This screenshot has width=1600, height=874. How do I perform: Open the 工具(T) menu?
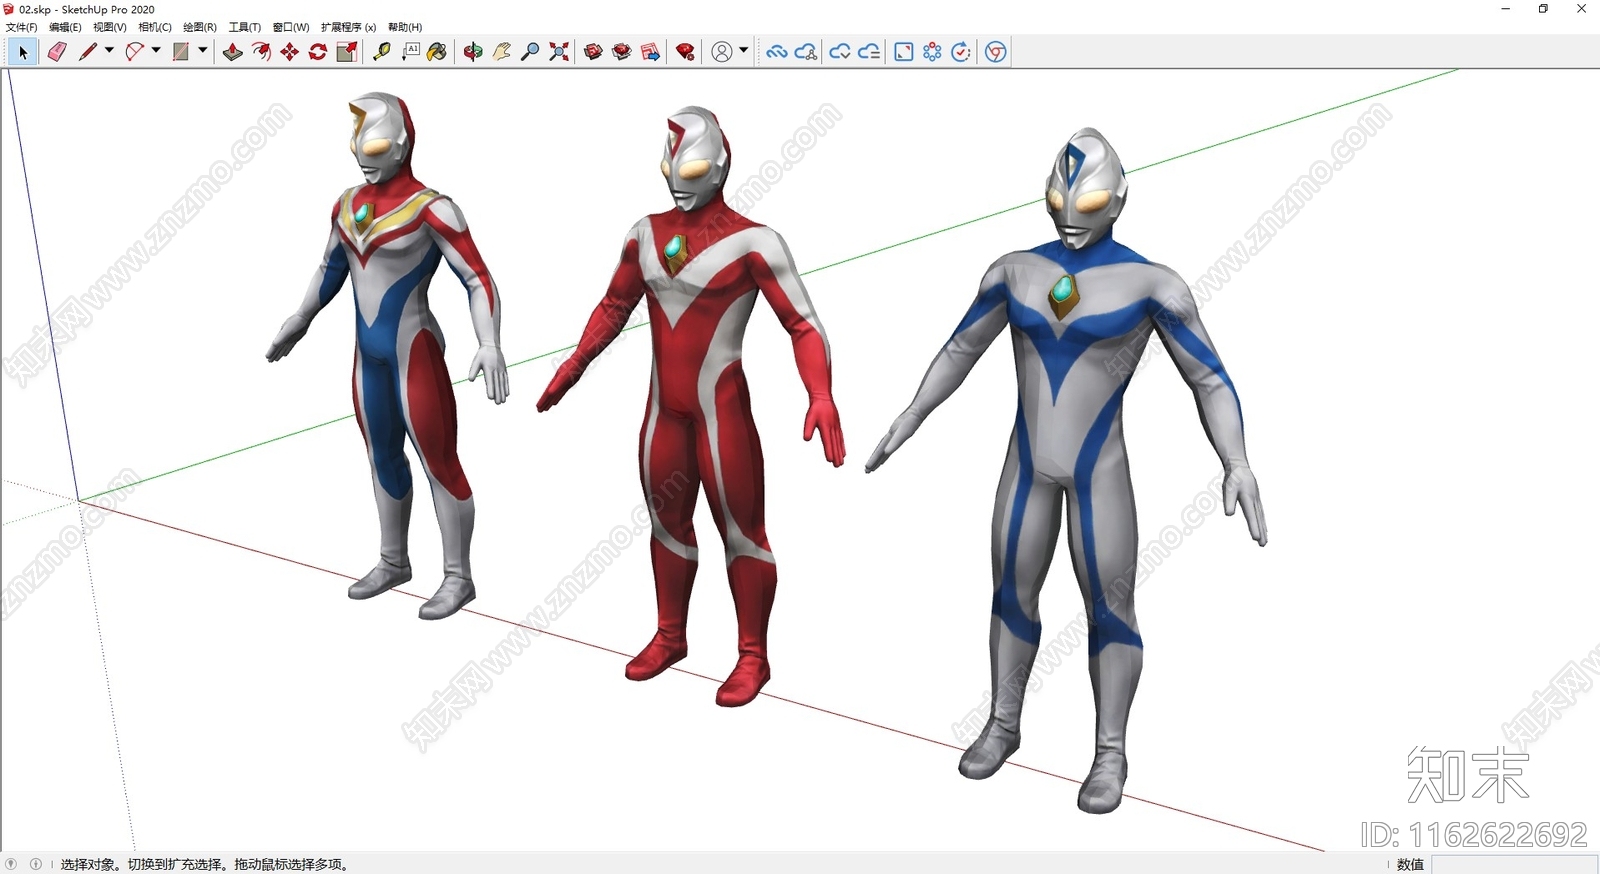(x=245, y=27)
